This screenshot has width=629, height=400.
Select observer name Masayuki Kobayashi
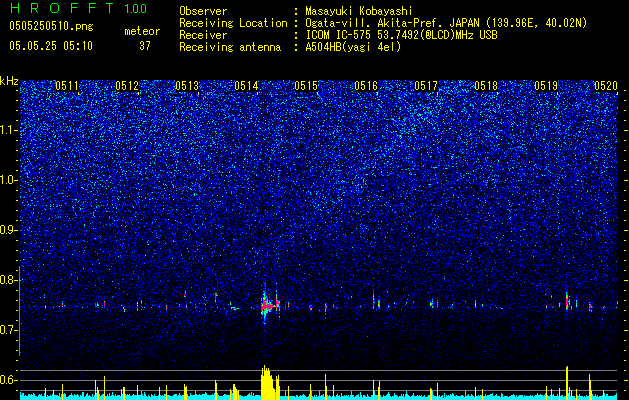click(358, 11)
